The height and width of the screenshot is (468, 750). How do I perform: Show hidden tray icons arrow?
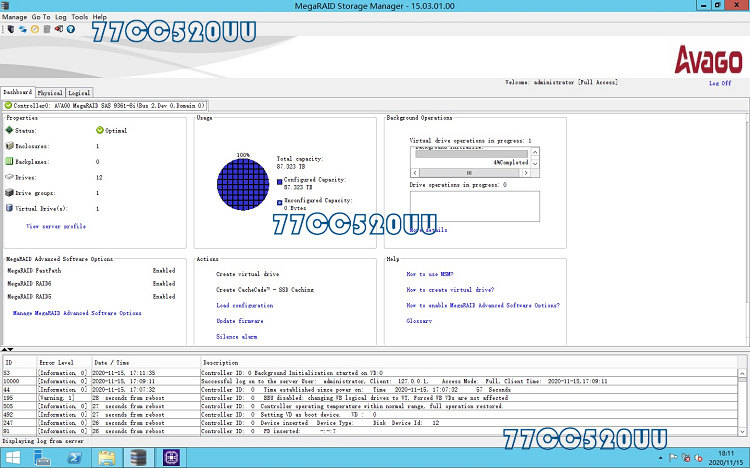[661, 458]
